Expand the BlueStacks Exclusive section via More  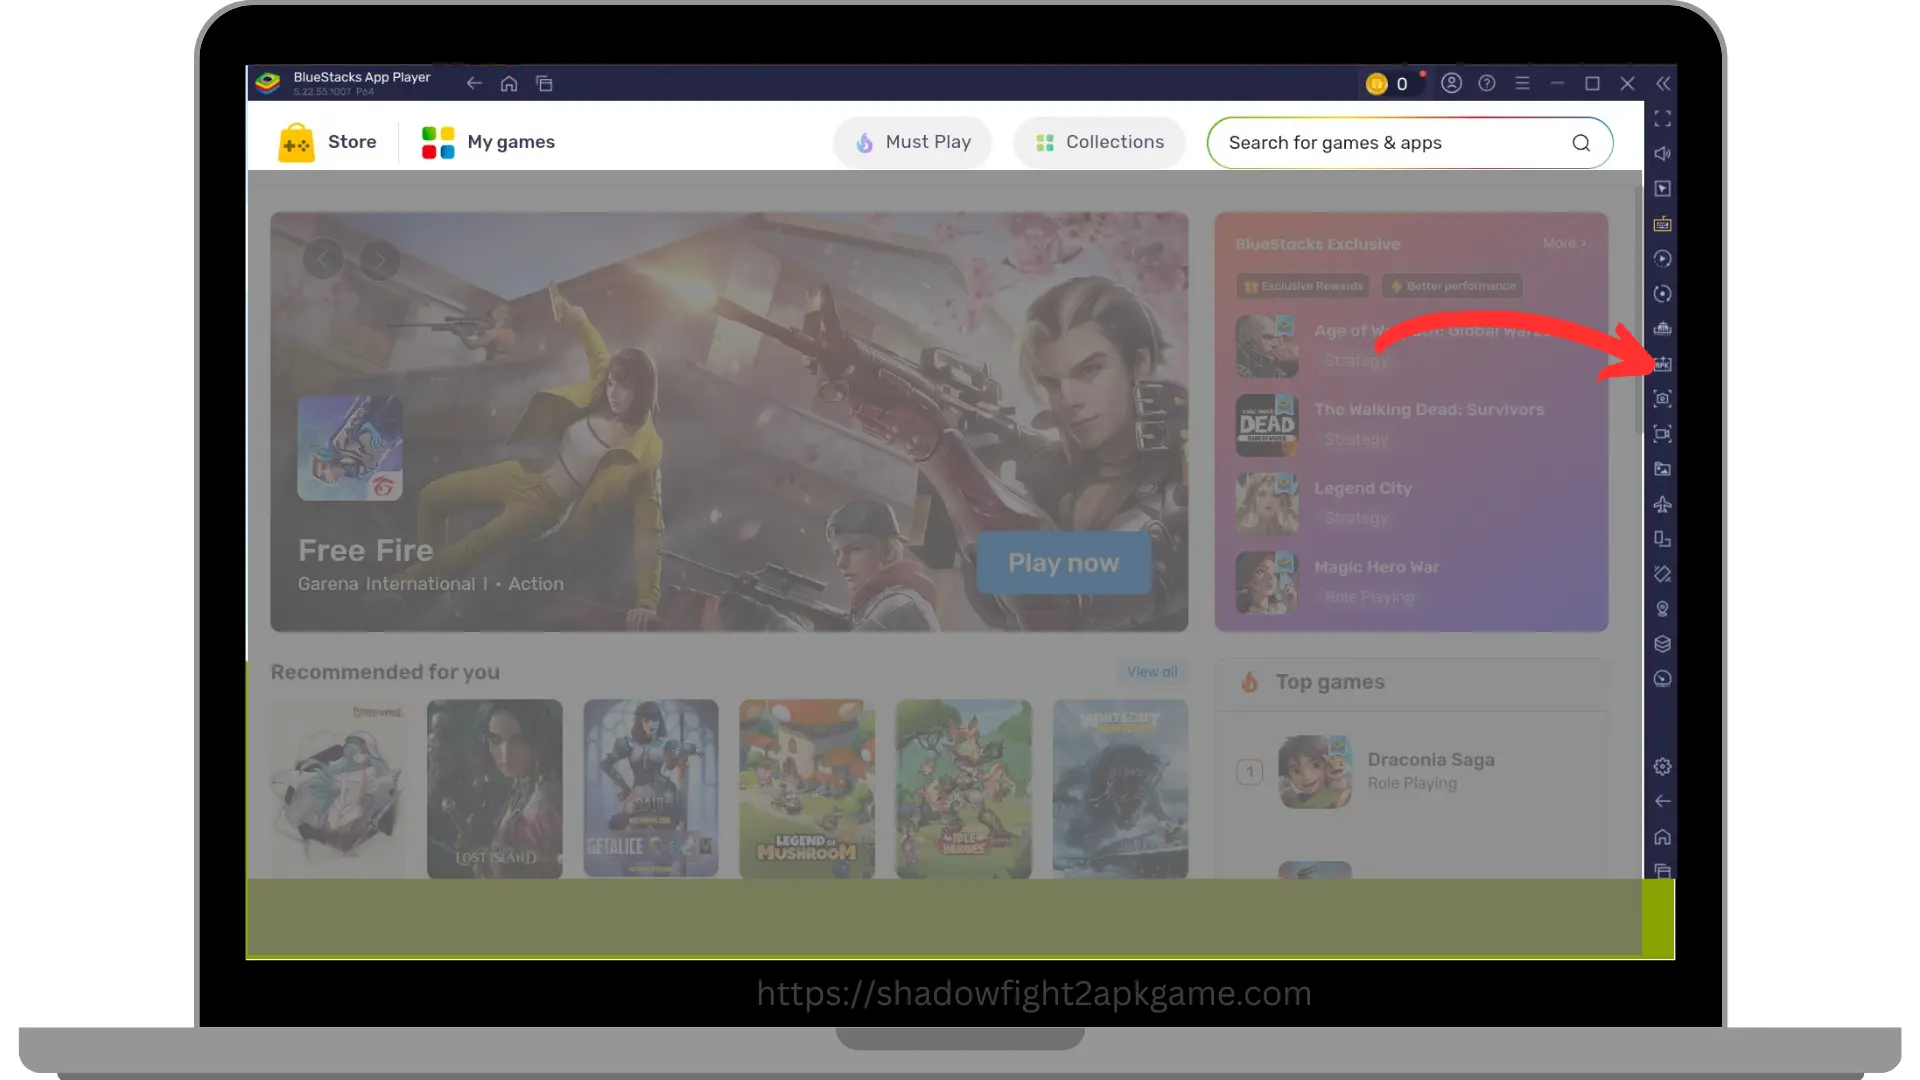(x=1564, y=242)
